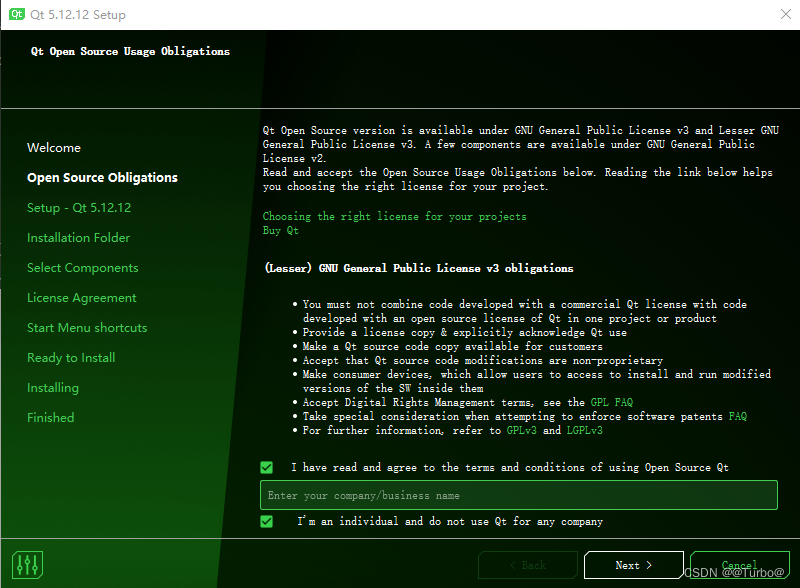Select the Select Components step
This screenshot has height=588, width=800.
click(x=83, y=268)
